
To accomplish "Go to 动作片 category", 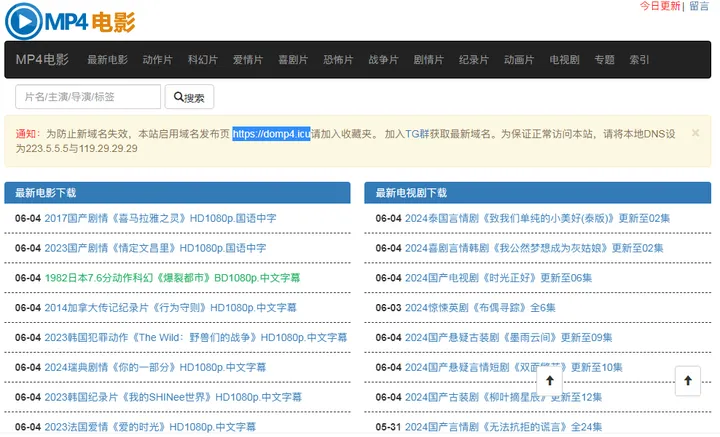I will tap(158, 60).
